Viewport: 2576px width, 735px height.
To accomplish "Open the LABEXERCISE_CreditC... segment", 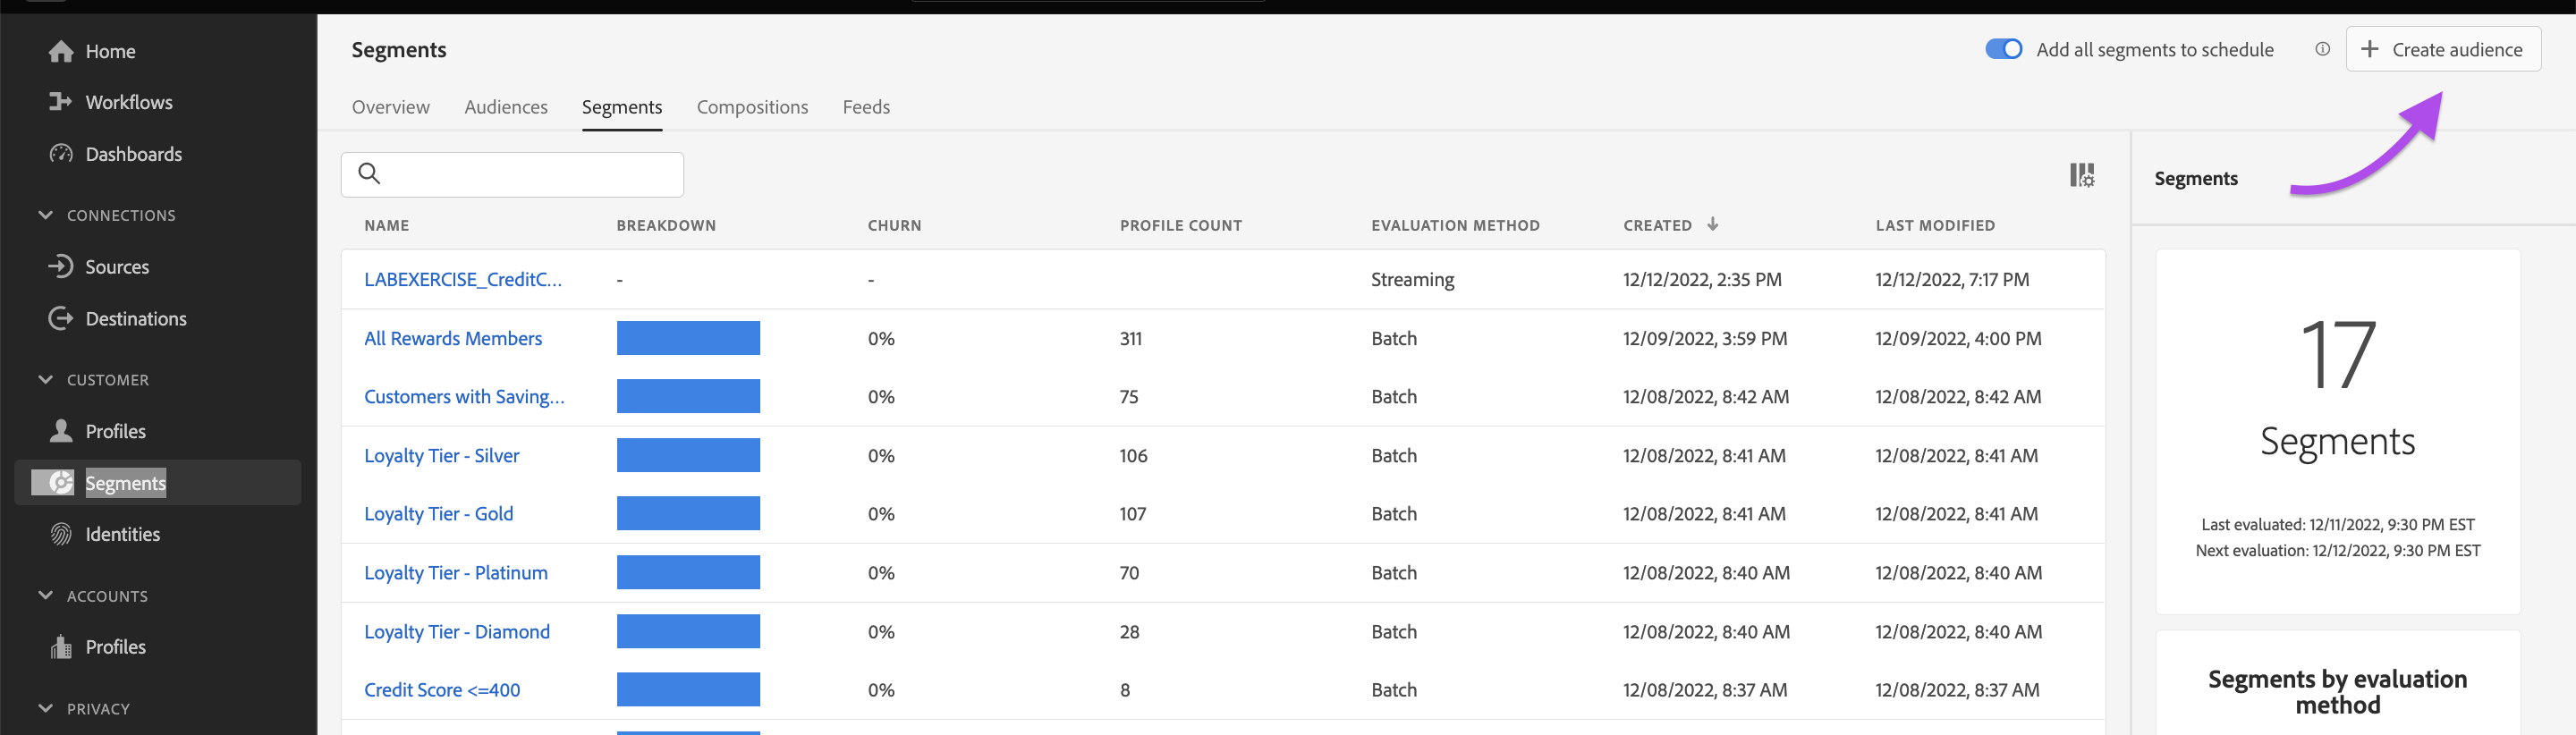I will click(x=463, y=279).
